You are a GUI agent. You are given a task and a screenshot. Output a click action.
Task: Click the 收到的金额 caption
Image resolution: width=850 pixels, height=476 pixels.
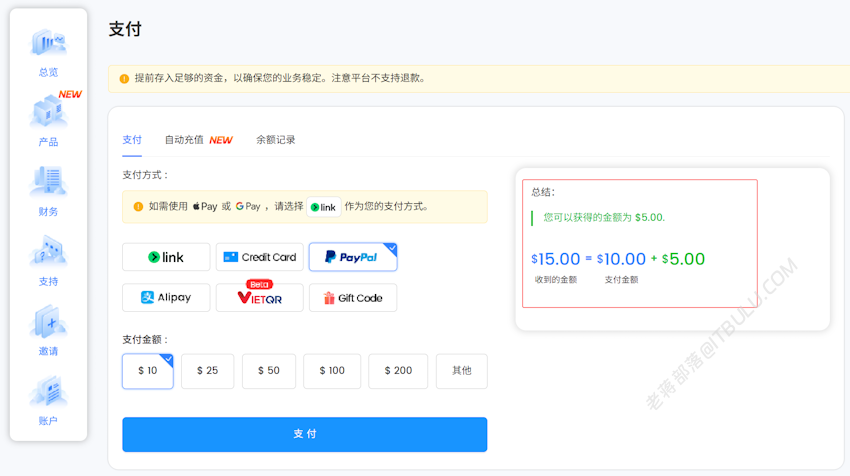[556, 280]
